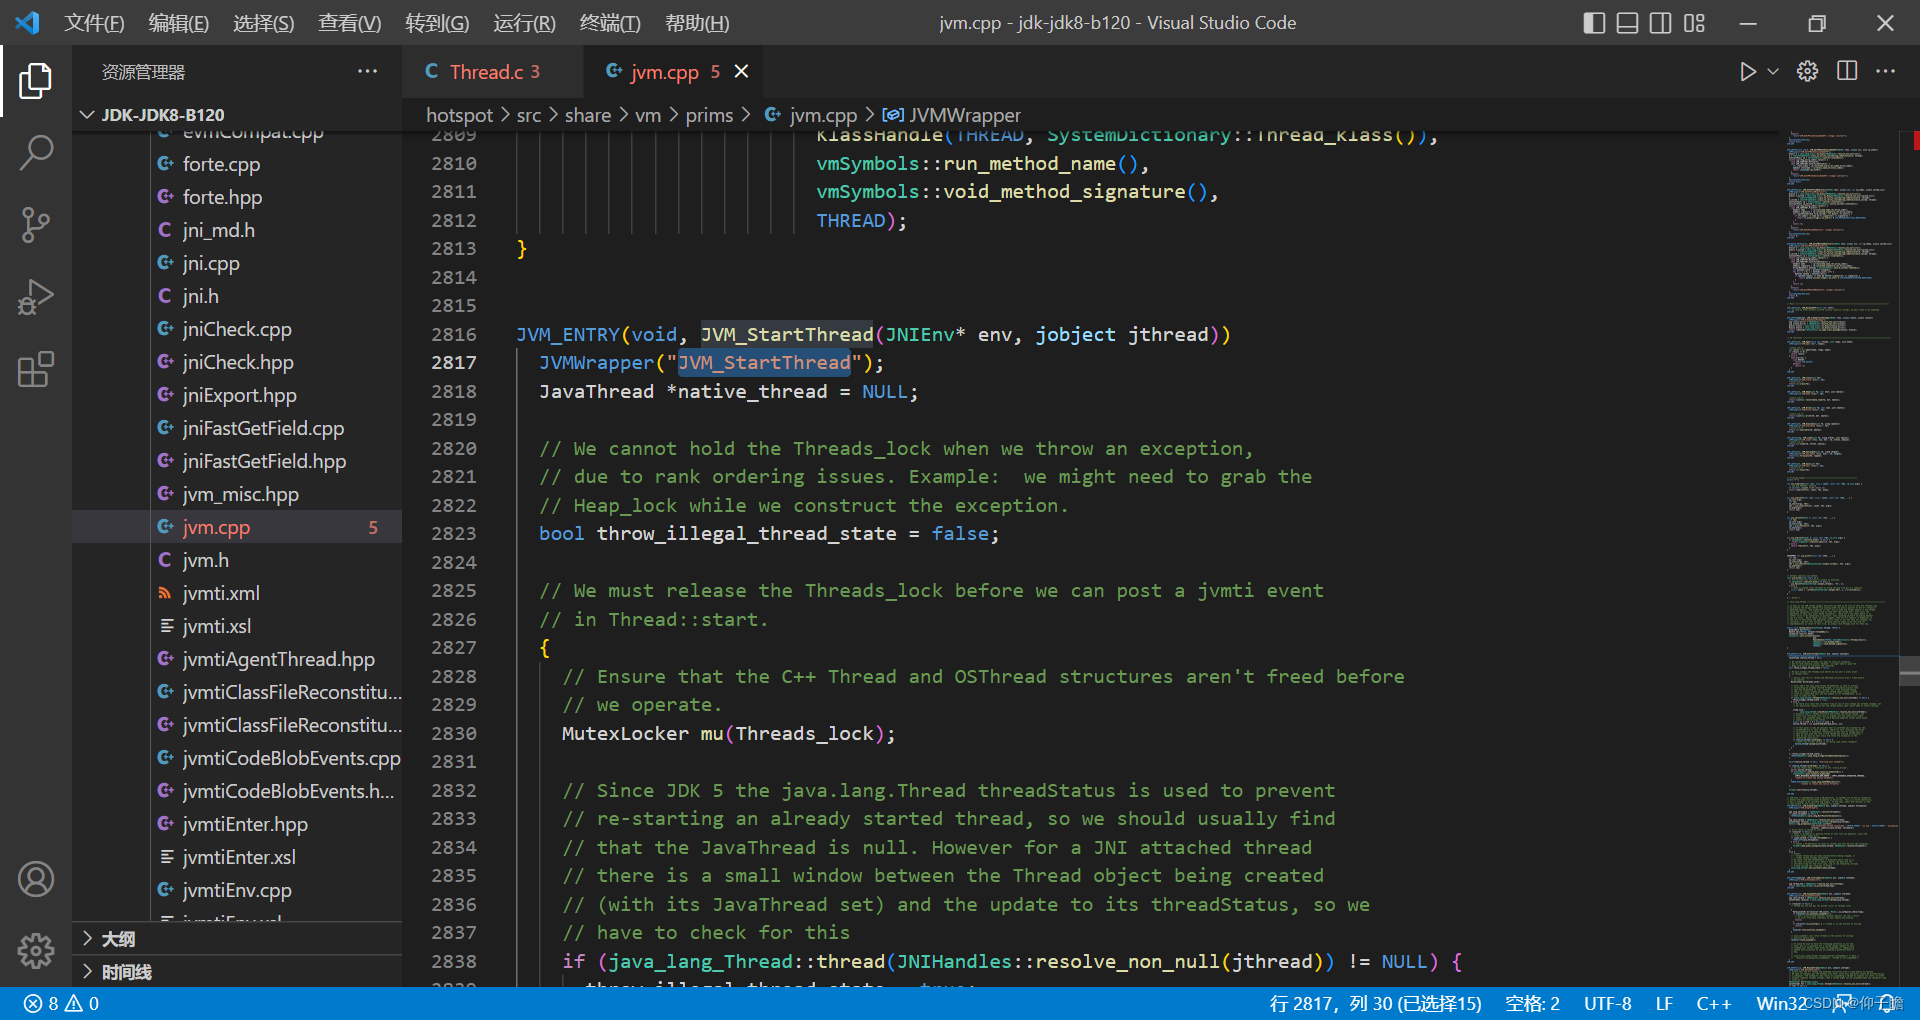Click prims breadcrumb segment

click(x=709, y=115)
